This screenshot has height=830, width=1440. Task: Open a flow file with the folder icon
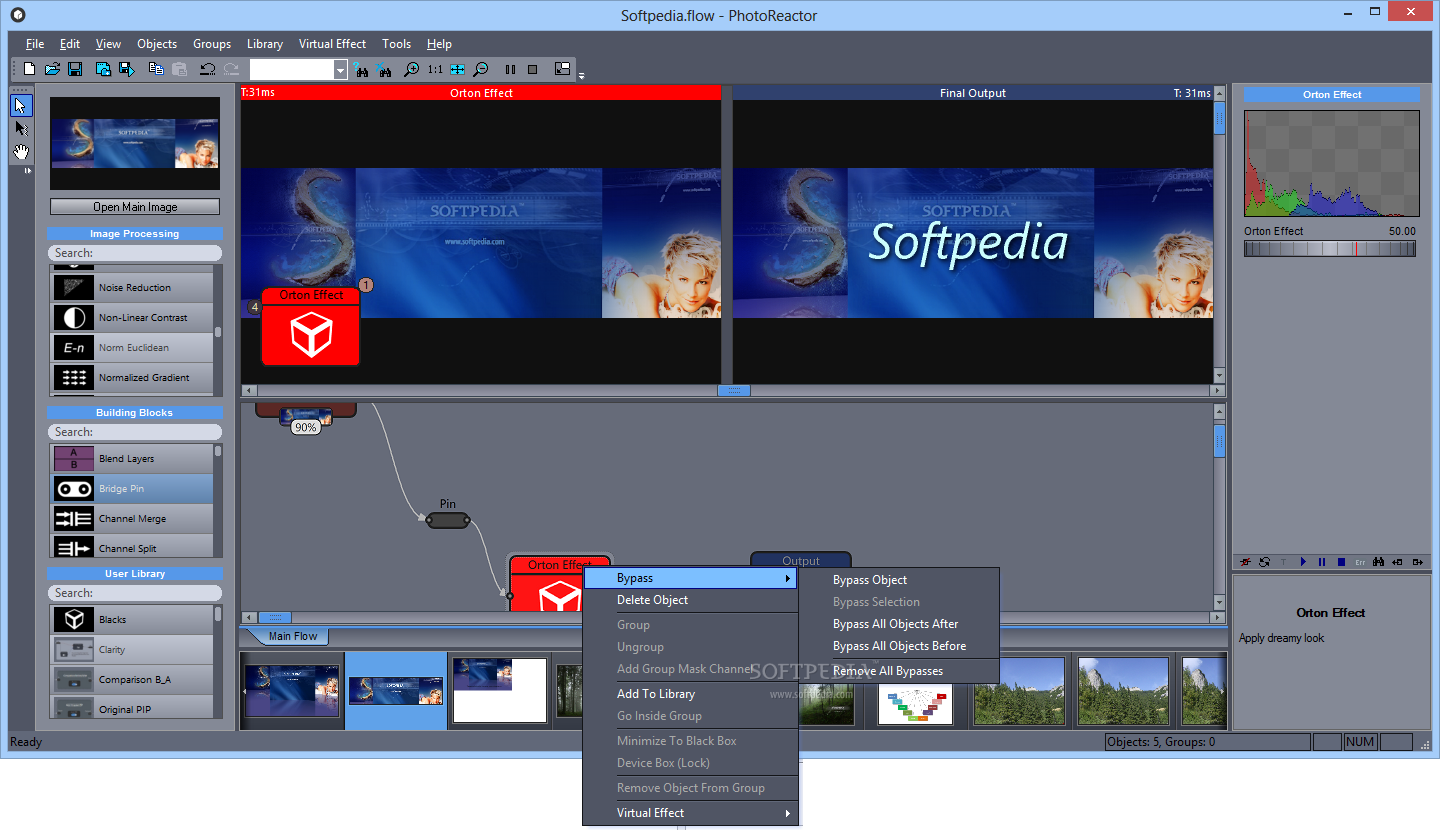52,69
